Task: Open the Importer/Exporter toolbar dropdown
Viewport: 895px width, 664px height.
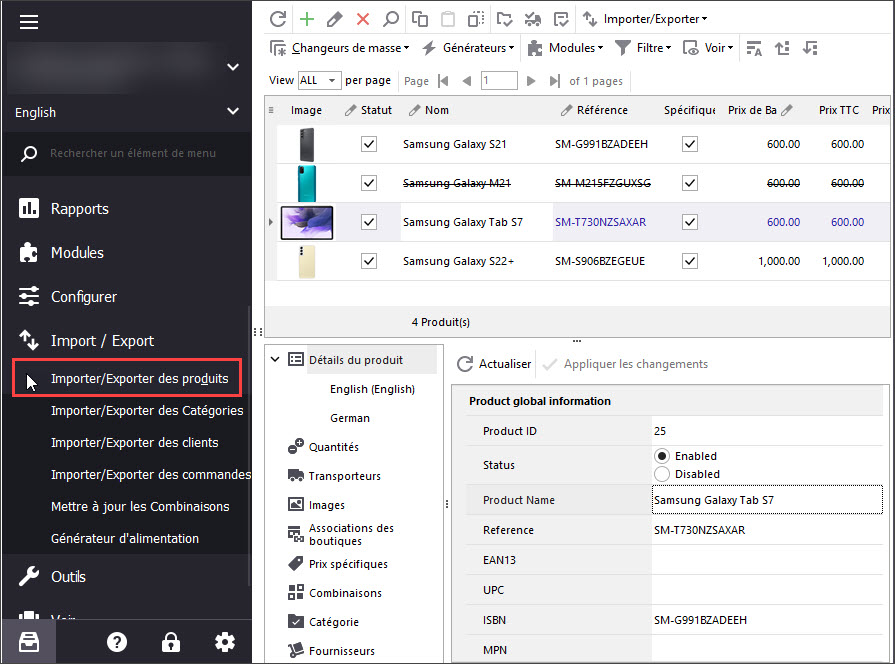Action: click(645, 19)
